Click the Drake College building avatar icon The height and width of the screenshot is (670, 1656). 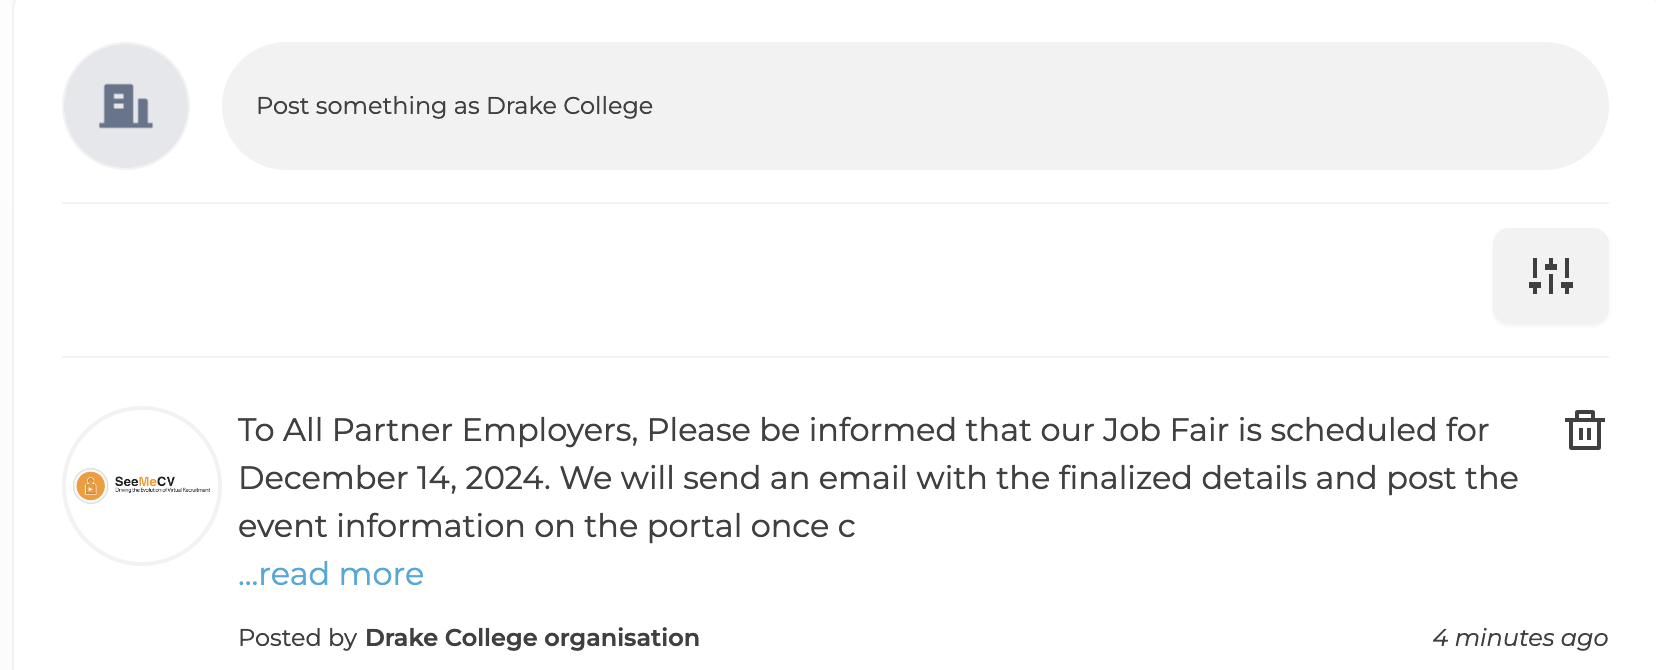(x=126, y=106)
